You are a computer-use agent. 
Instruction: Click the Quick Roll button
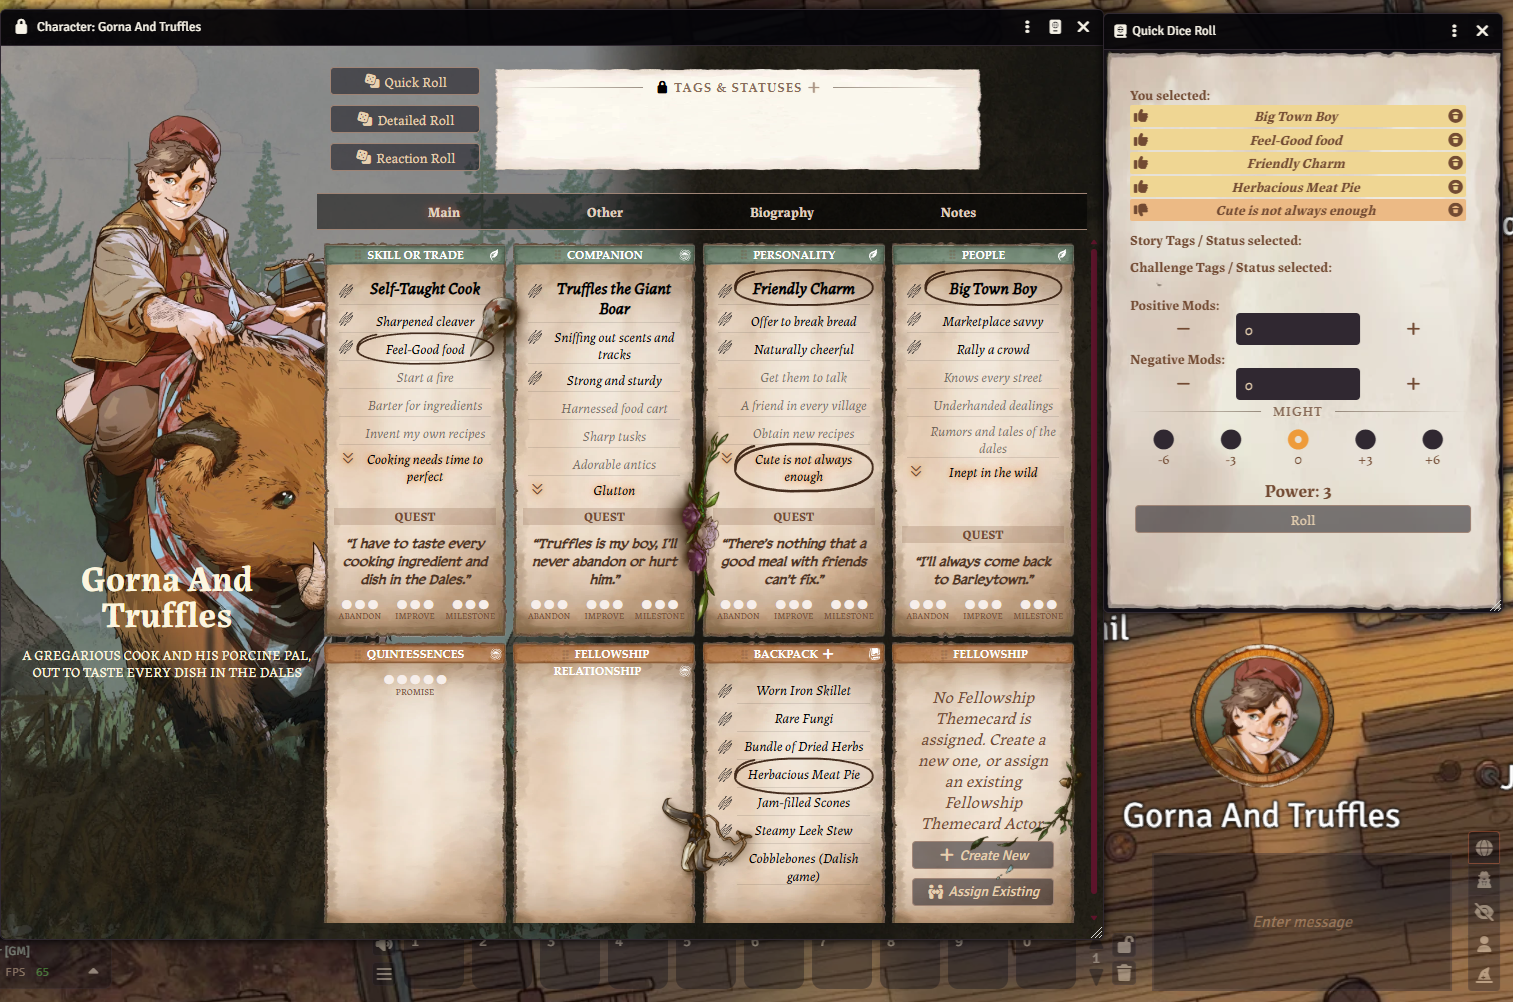tap(405, 82)
